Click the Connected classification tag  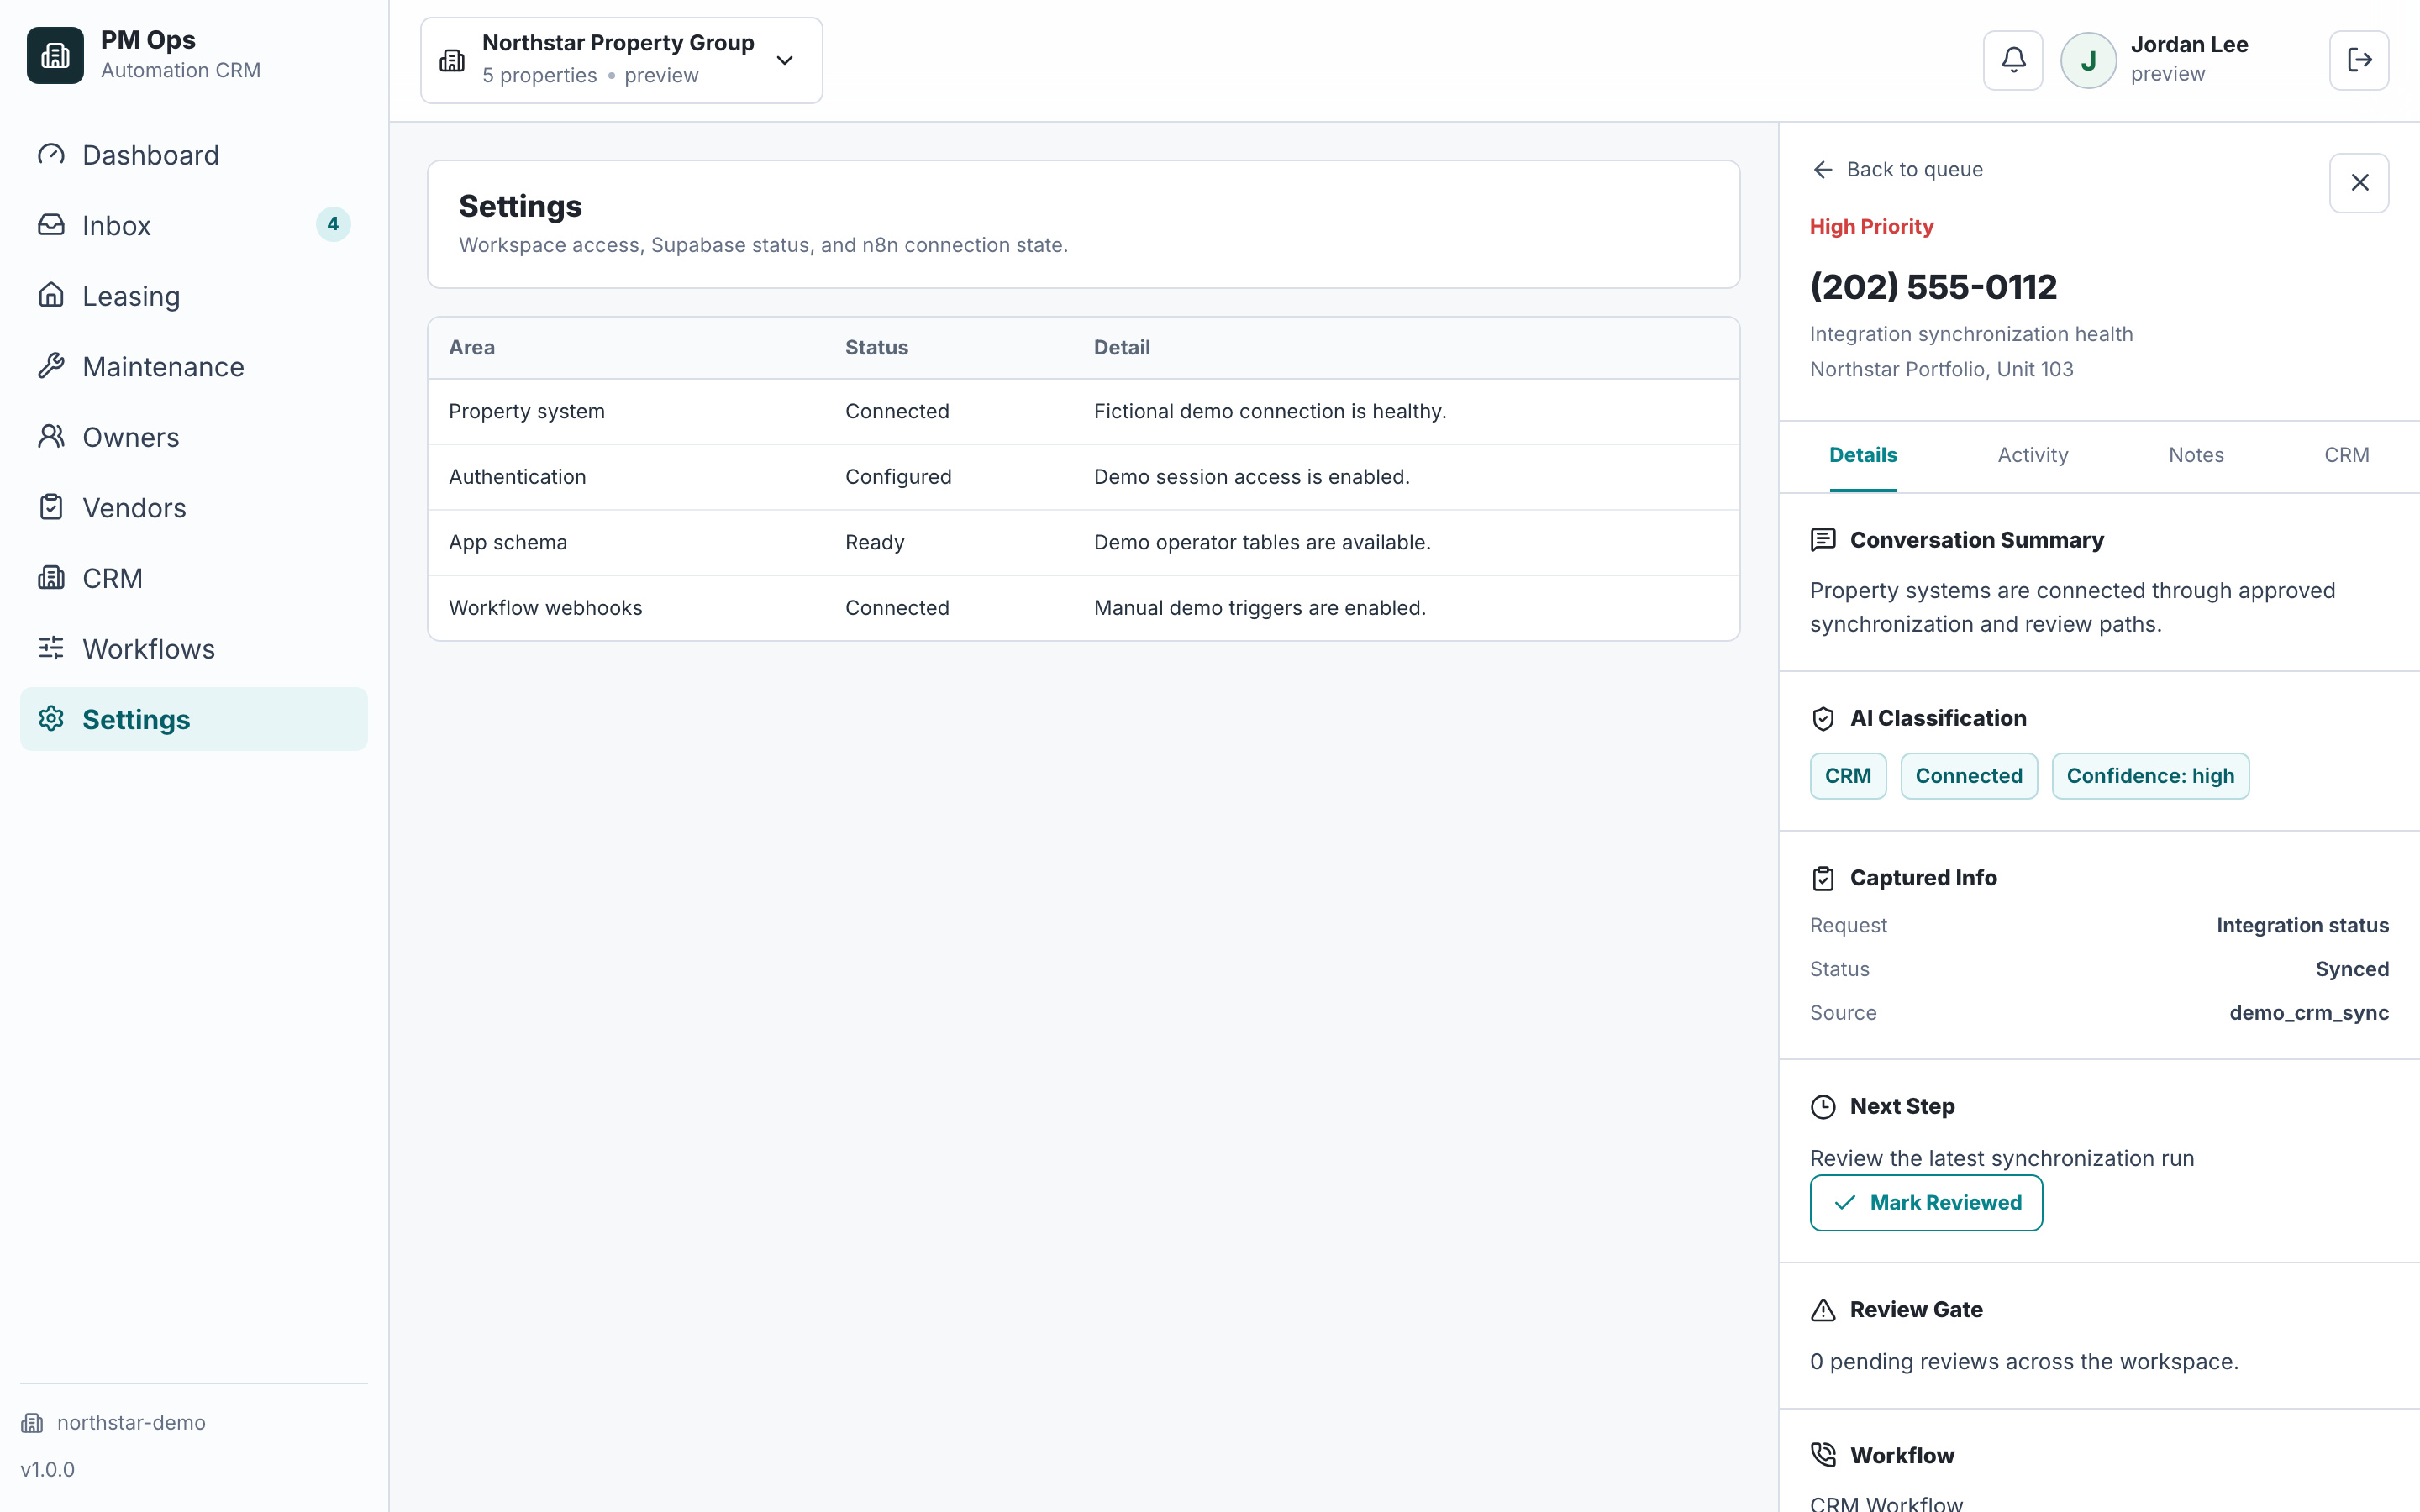(1968, 776)
